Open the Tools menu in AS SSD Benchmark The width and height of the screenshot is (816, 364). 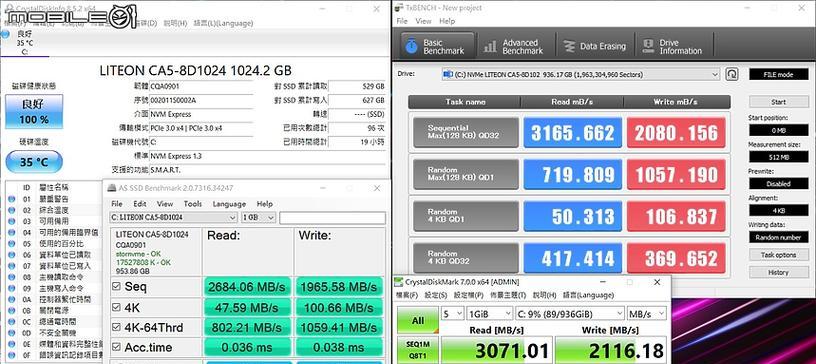point(193,204)
